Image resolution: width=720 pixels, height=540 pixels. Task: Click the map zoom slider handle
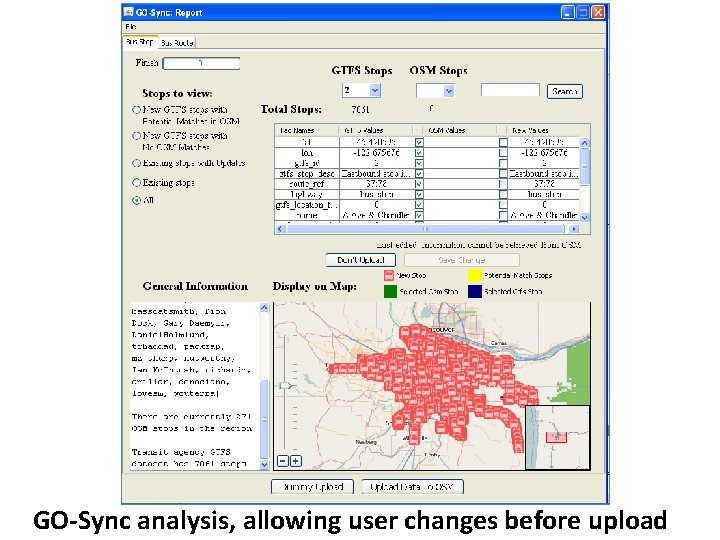(x=286, y=386)
